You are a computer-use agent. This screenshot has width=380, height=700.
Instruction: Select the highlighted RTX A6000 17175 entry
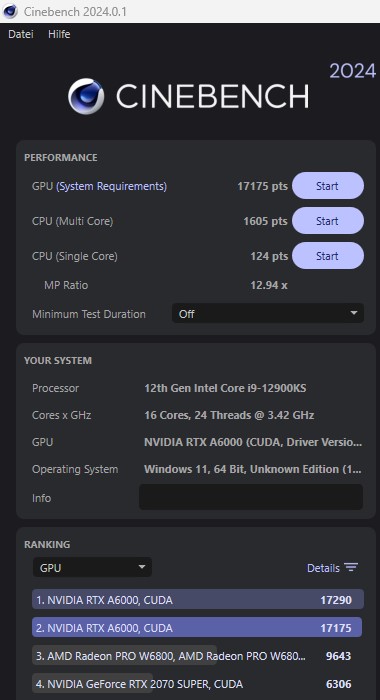click(x=197, y=627)
